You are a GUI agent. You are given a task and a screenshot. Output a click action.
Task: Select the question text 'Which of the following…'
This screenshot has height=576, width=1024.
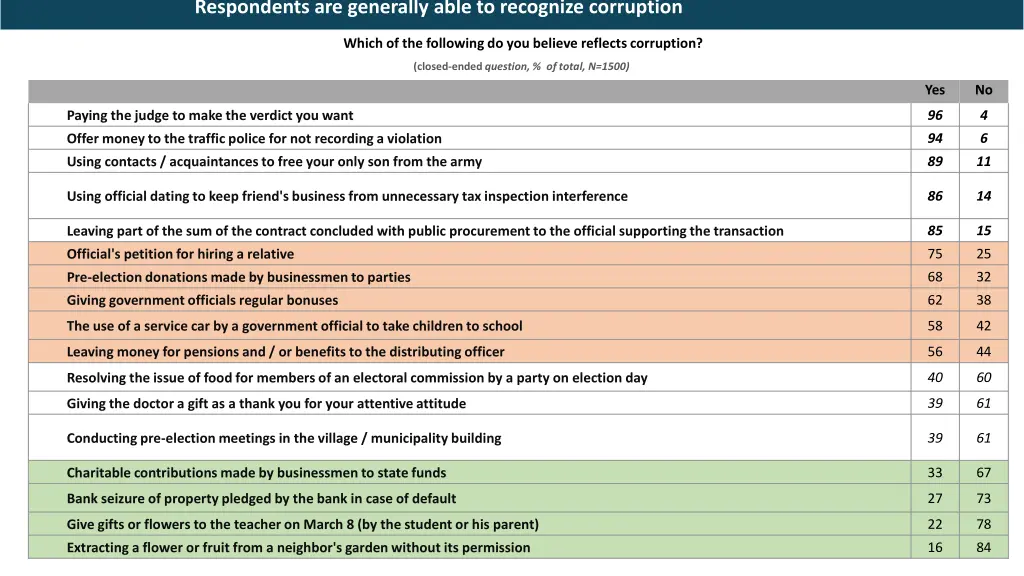point(522,43)
